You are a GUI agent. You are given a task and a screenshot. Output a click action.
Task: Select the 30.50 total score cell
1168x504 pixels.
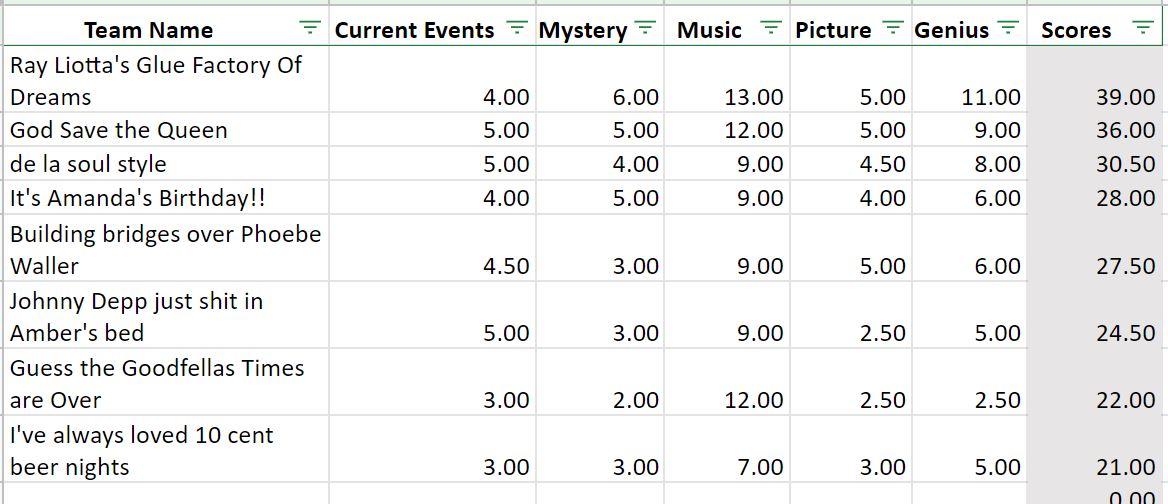[1097, 163]
